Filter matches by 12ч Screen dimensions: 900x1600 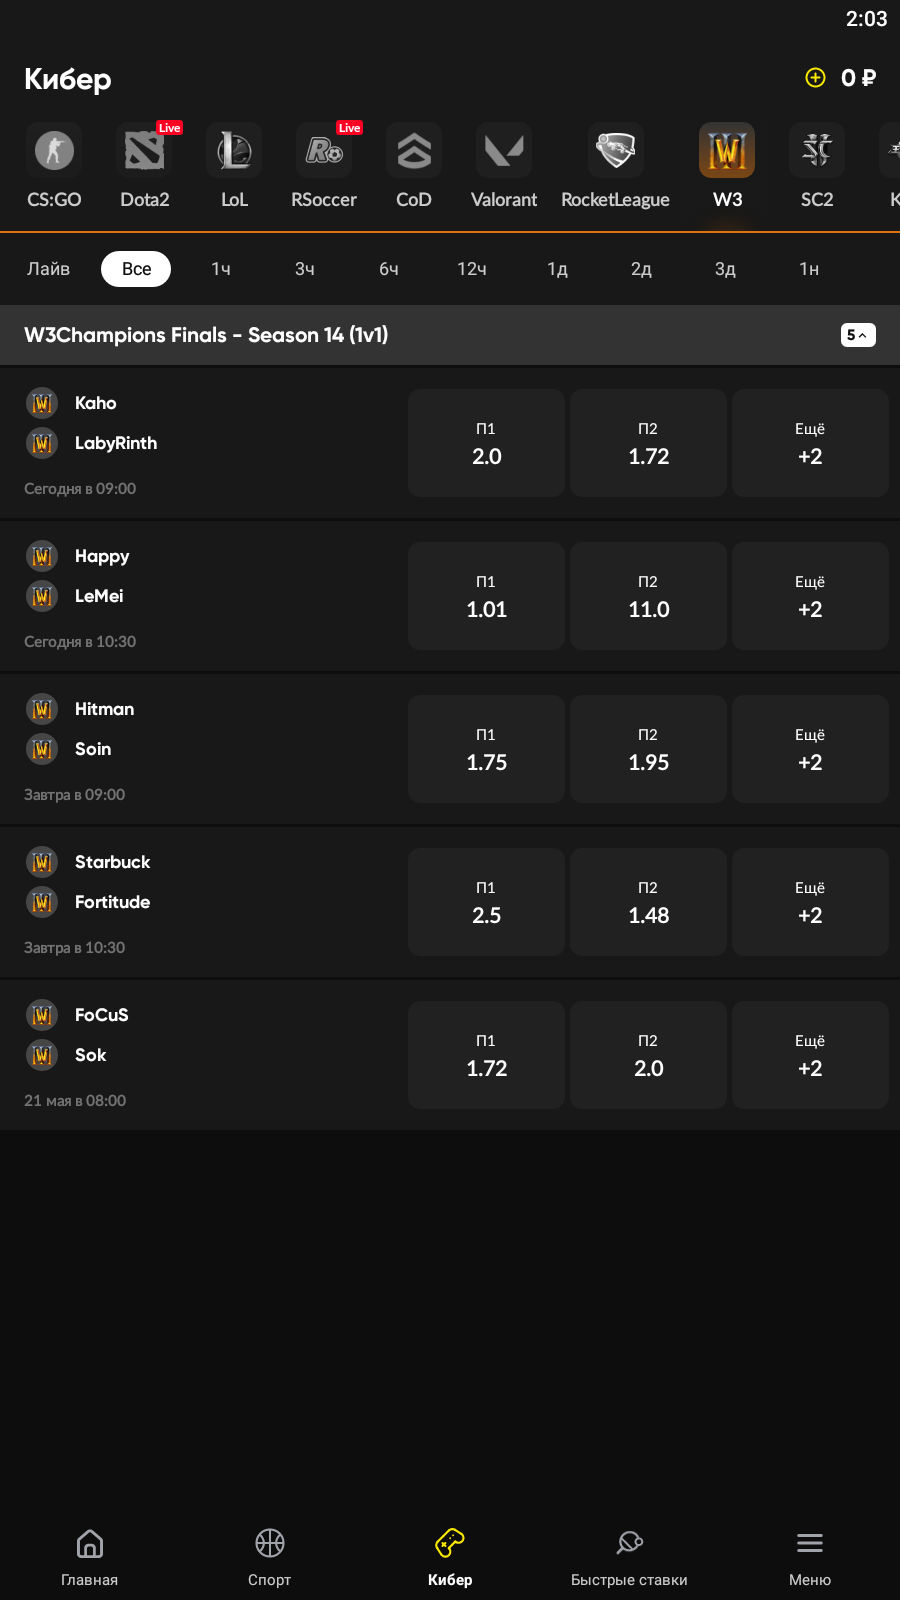point(472,269)
